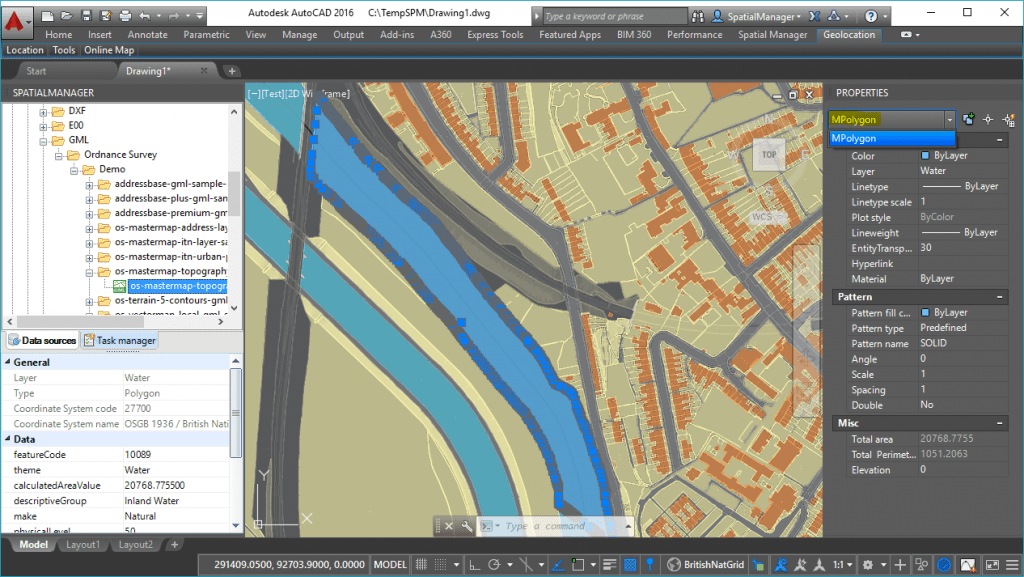Image resolution: width=1024 pixels, height=577 pixels.
Task: Click the ViewCube TOP face
Action: tap(768, 155)
